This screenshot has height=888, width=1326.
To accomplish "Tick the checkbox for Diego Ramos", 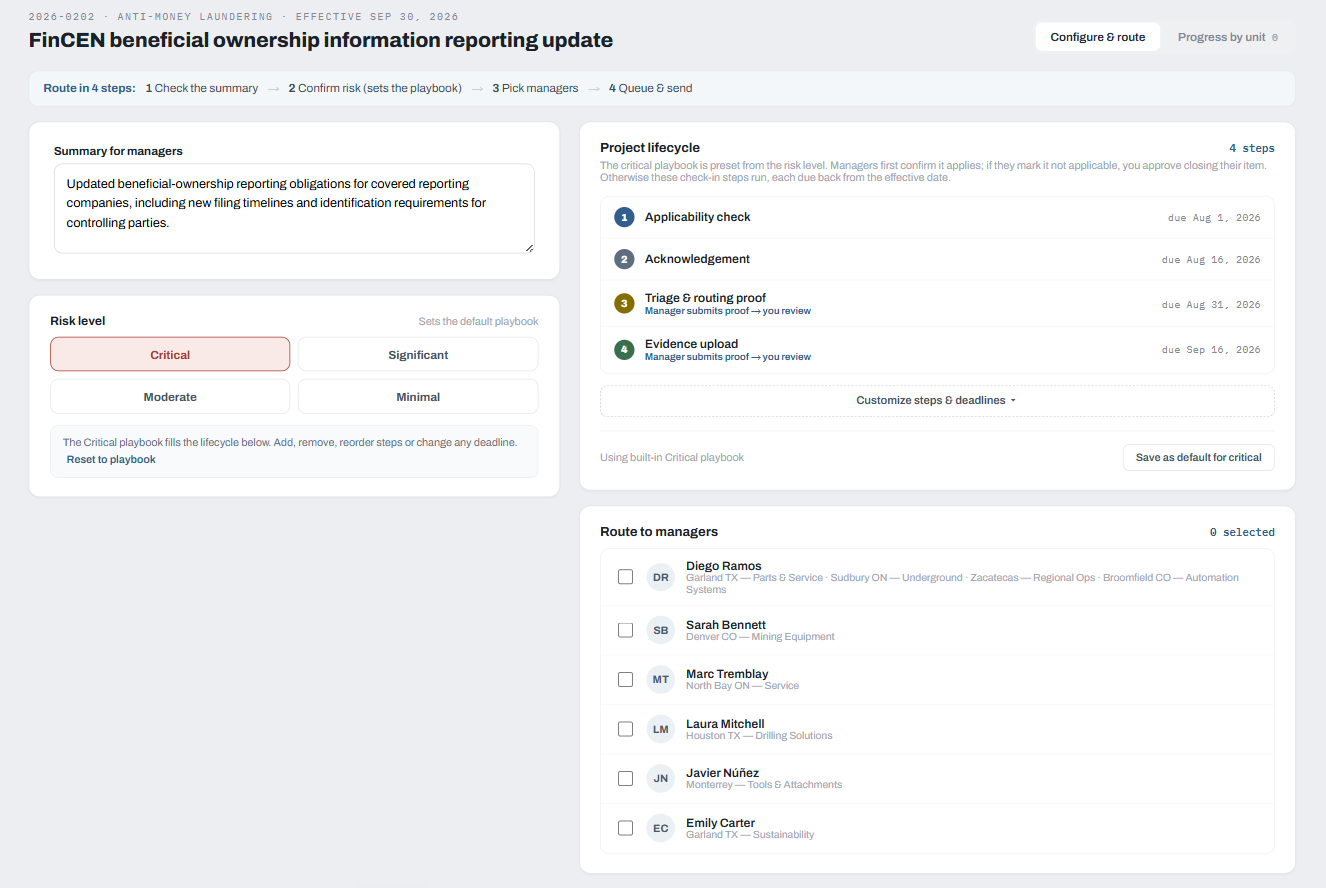I will pyautogui.click(x=625, y=577).
